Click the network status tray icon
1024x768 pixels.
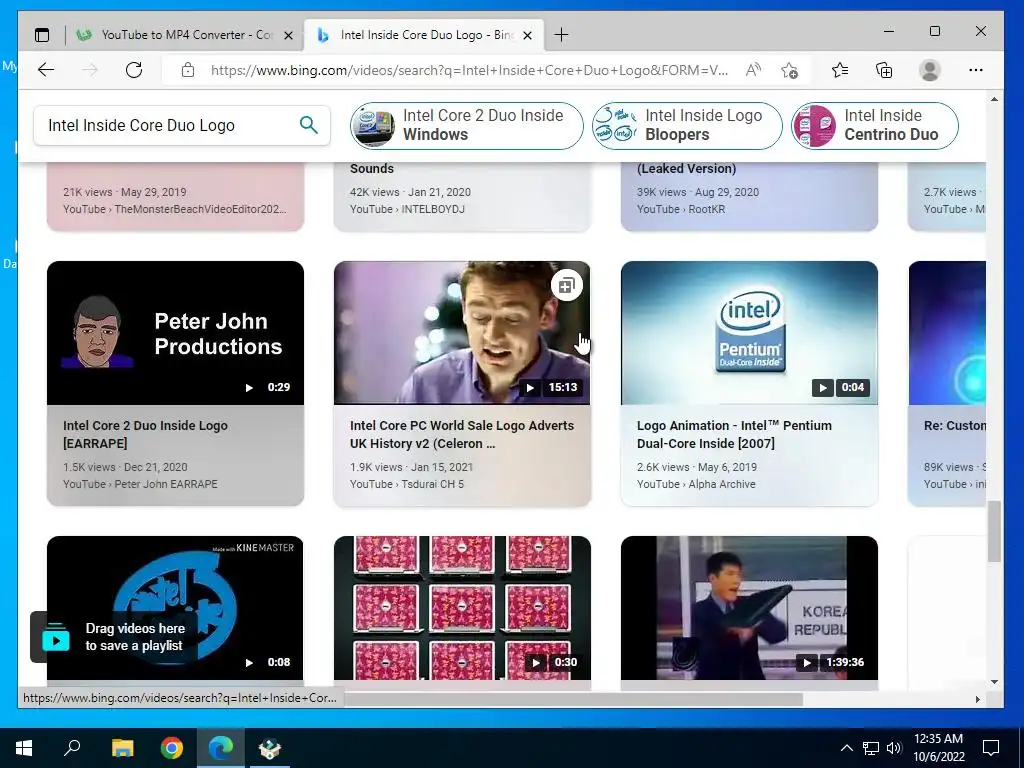(871, 748)
